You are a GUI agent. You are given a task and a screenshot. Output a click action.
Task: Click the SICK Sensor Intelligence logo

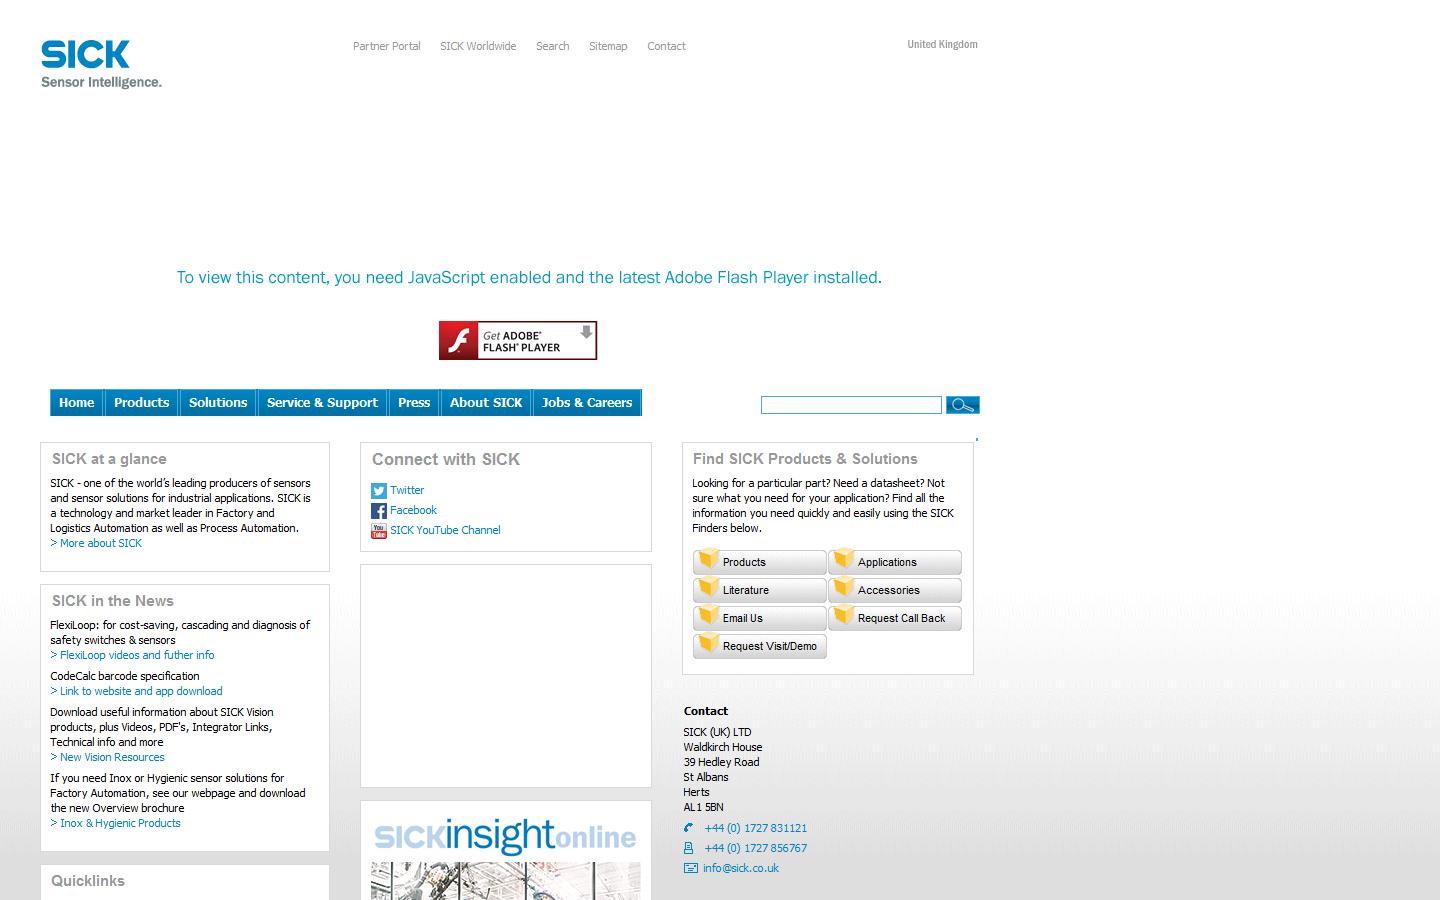click(x=100, y=64)
